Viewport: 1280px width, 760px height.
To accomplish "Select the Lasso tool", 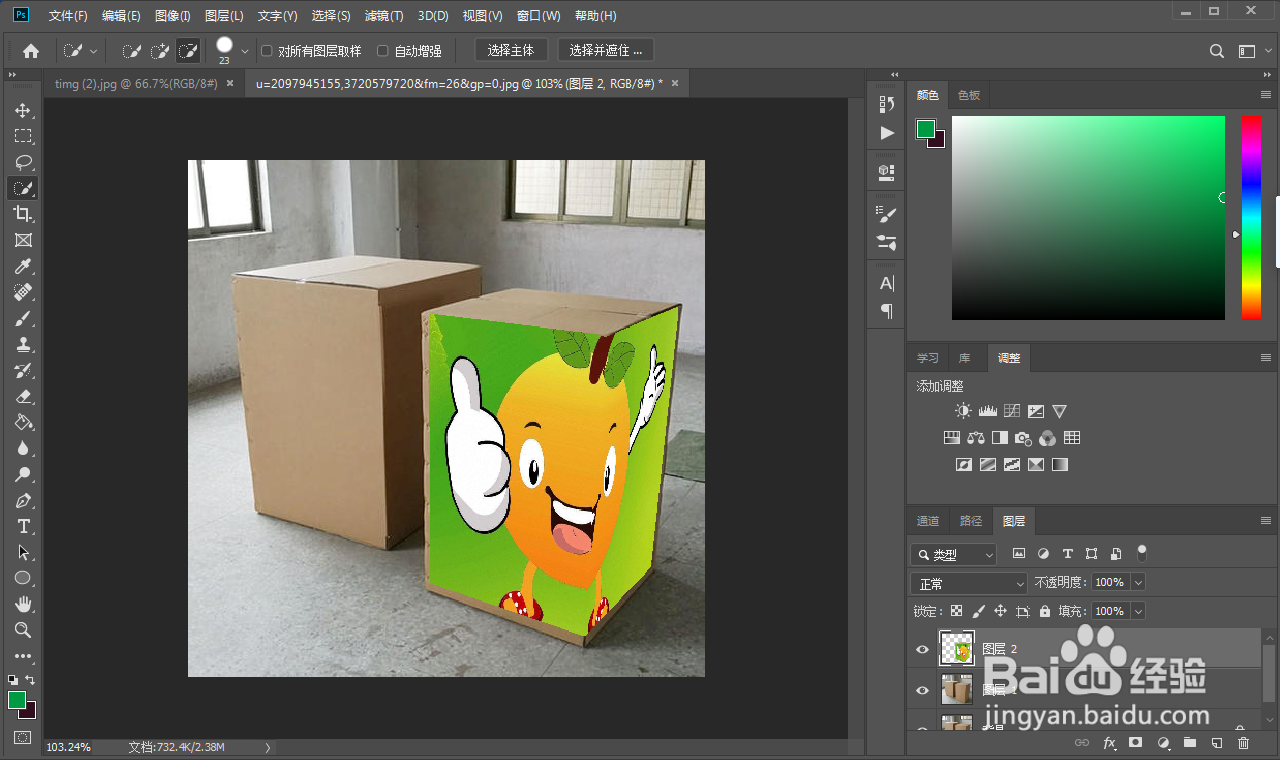I will click(x=23, y=162).
